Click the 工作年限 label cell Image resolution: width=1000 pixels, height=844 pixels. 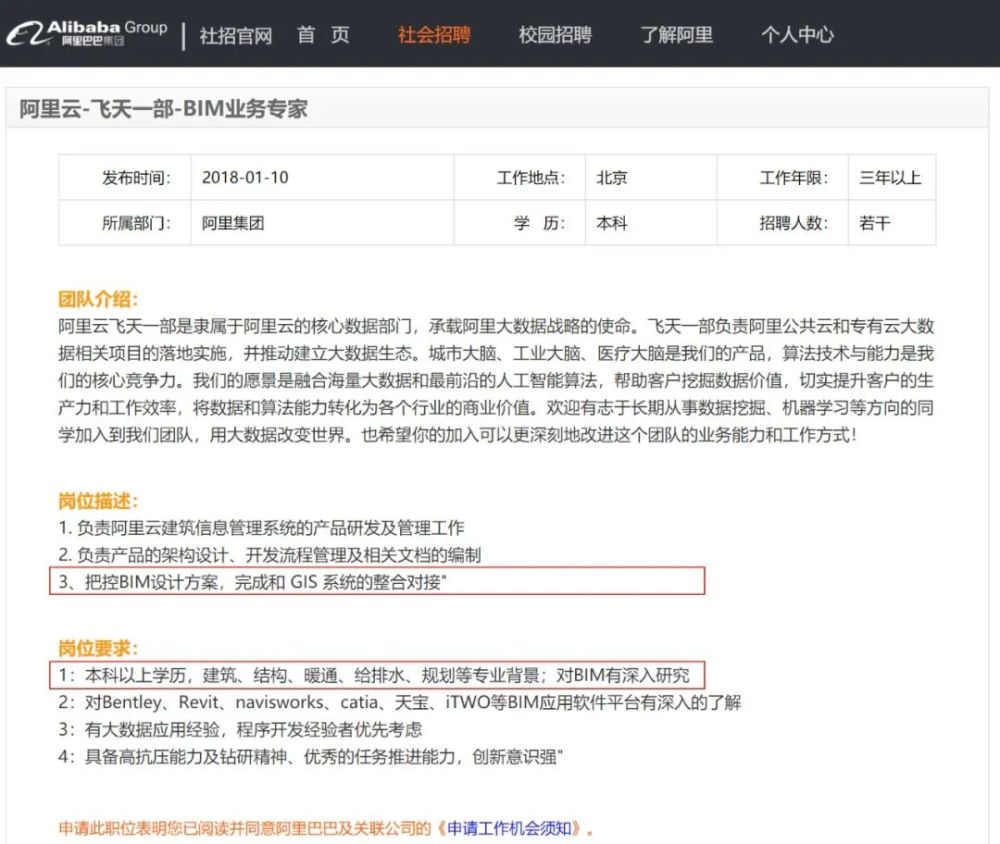pyautogui.click(x=783, y=177)
